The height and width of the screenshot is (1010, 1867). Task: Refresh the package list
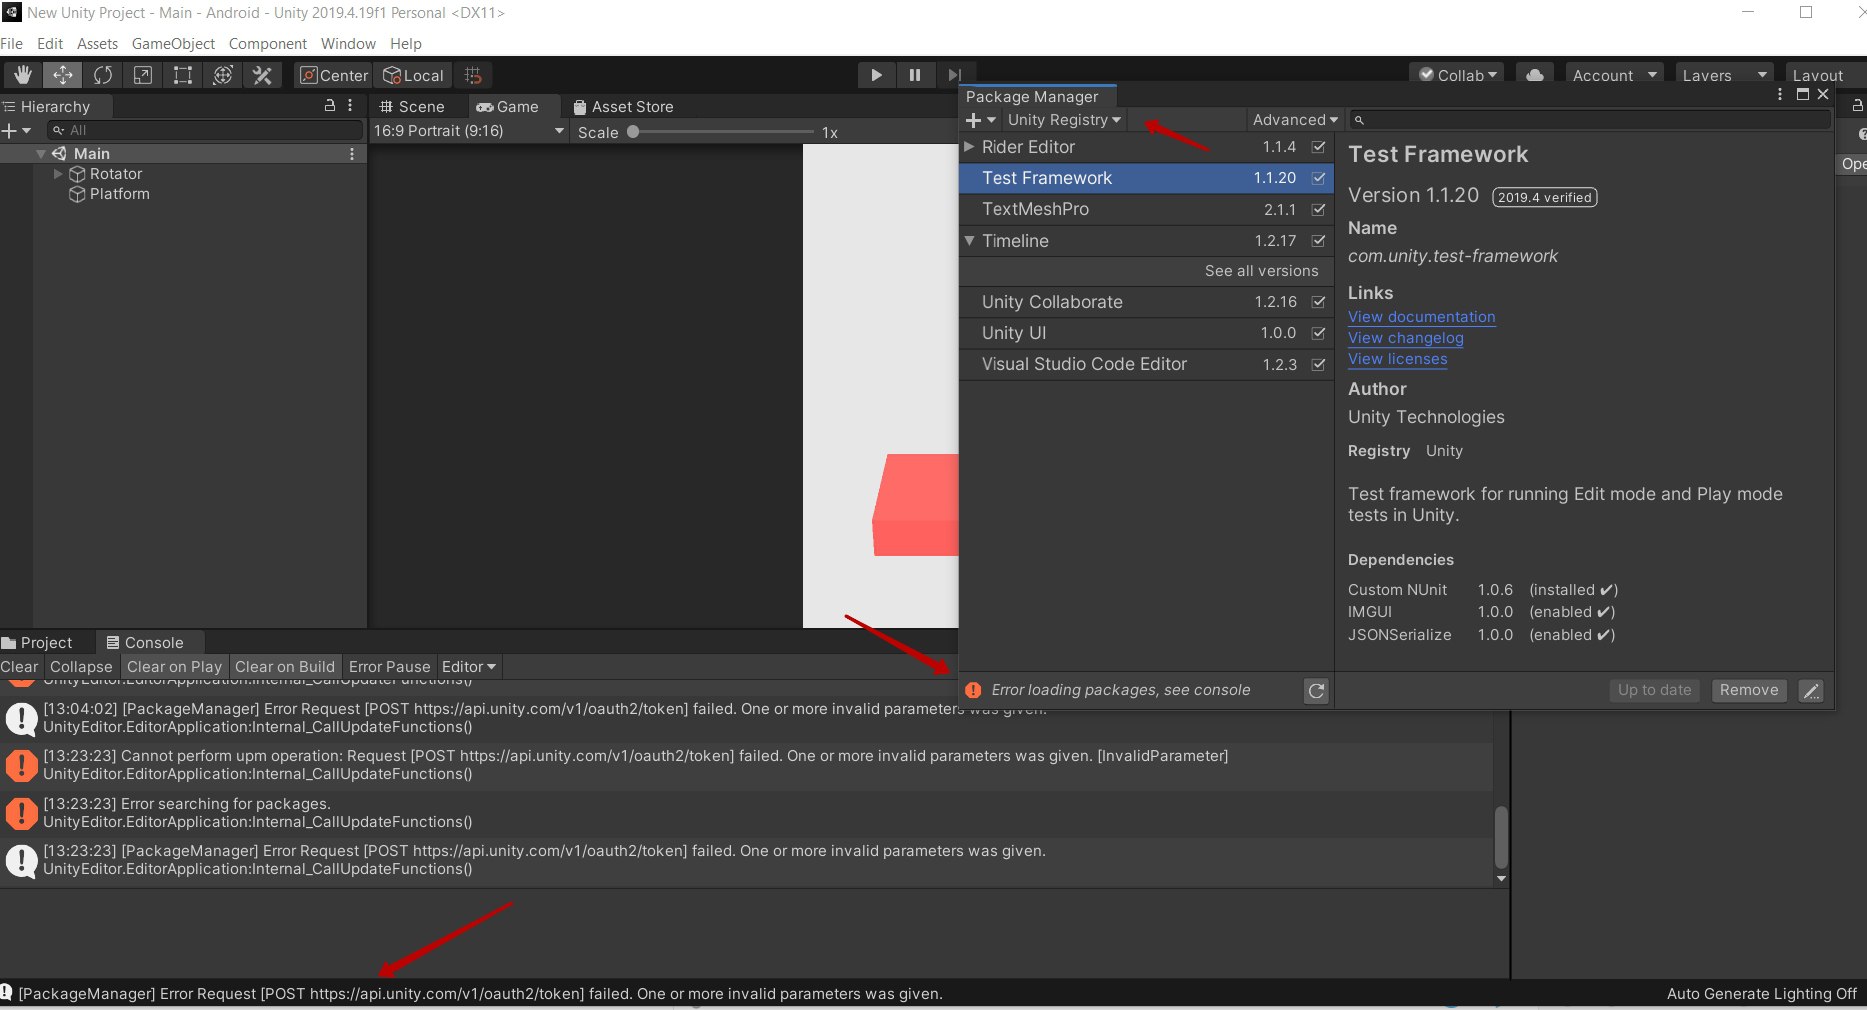click(1316, 690)
